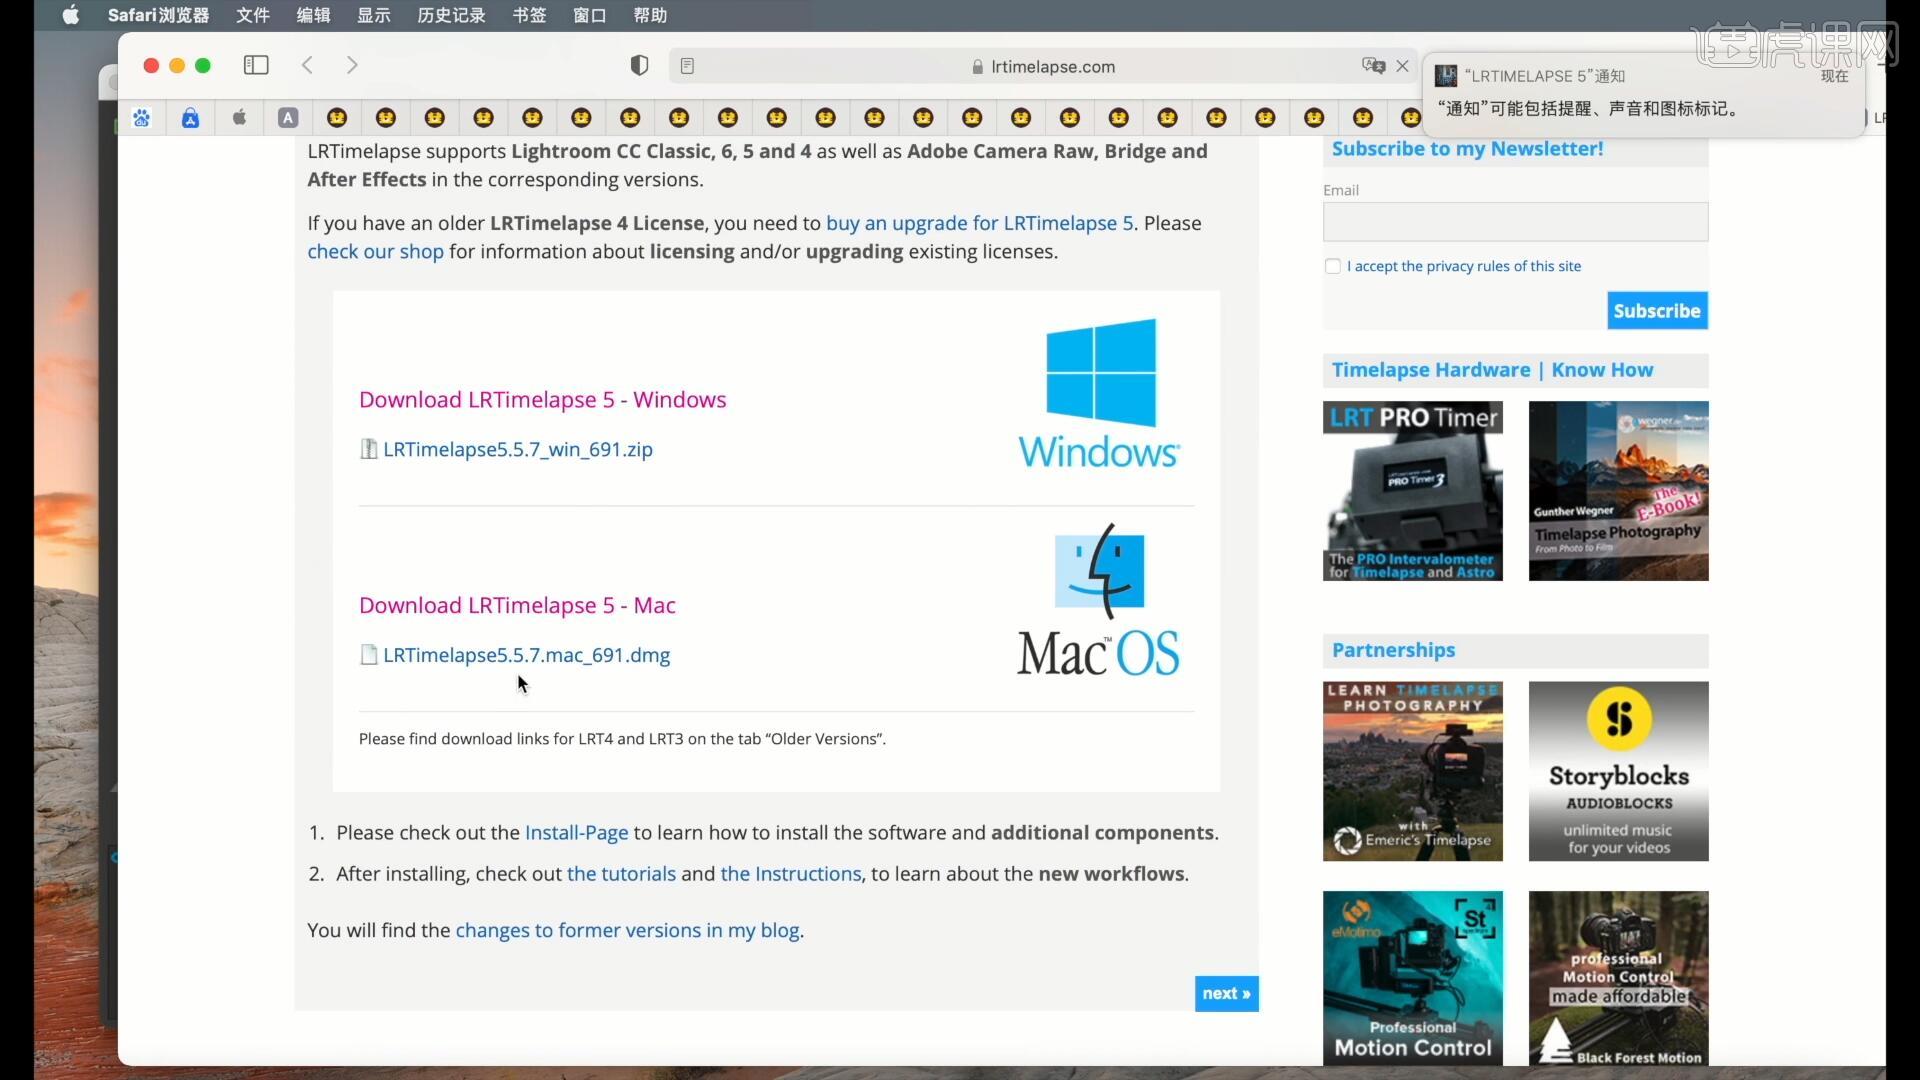Open the Baidu paw pinned tab

coord(142,118)
